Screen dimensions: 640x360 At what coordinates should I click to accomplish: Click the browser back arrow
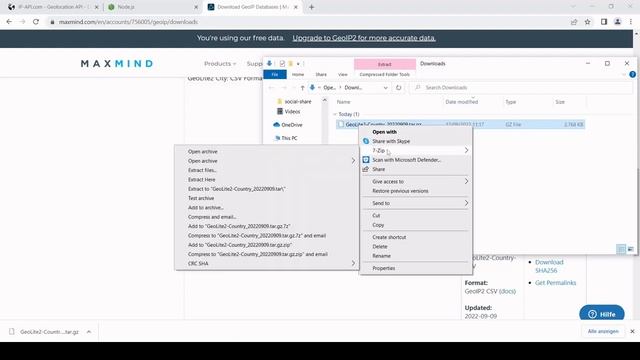9,22
